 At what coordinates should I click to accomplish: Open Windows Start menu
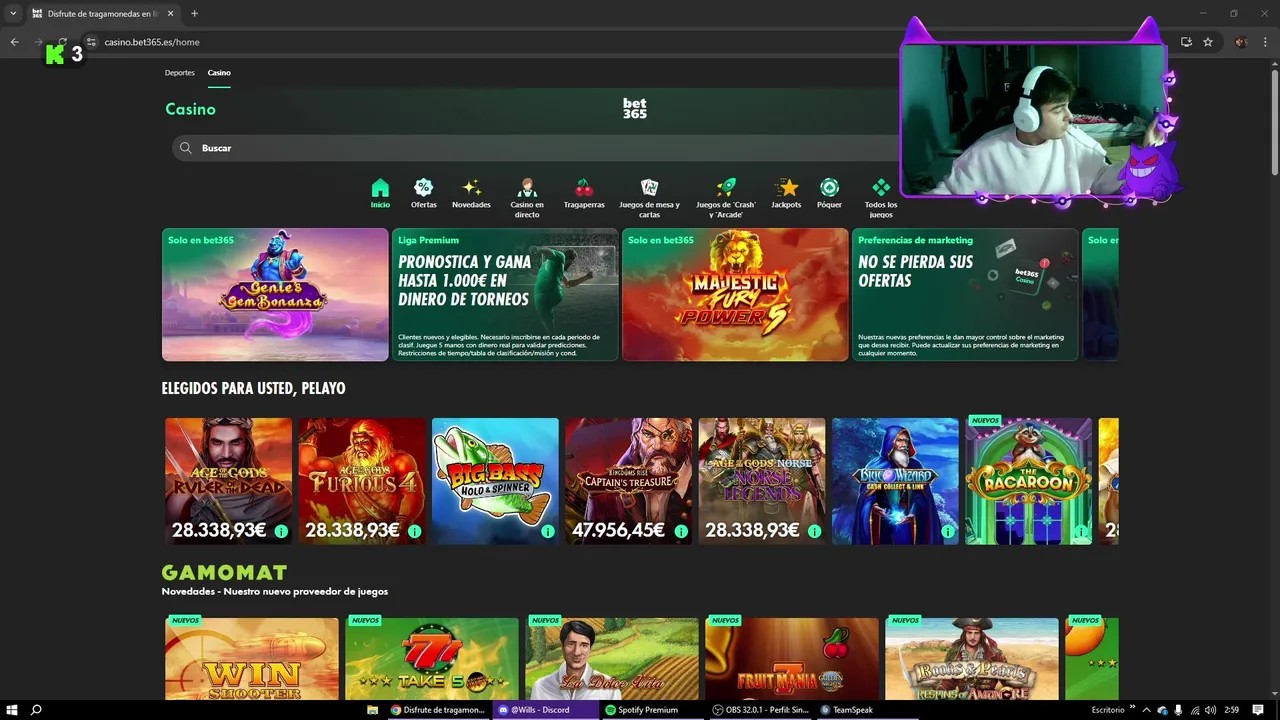pos(10,710)
